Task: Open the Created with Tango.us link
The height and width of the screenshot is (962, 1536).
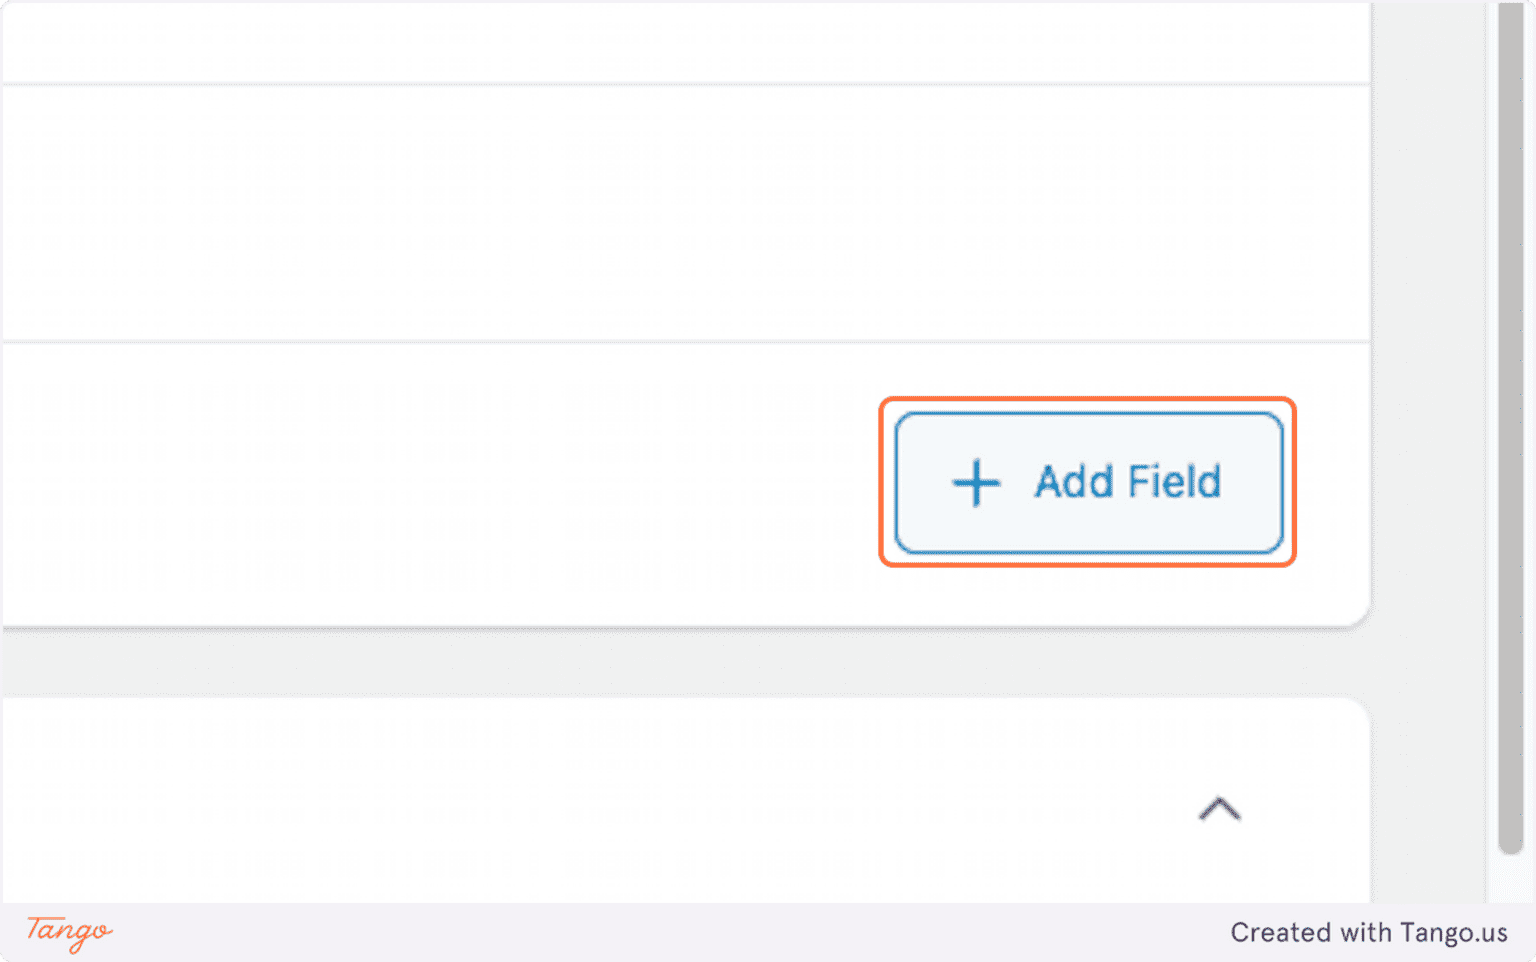Action: click(1368, 932)
